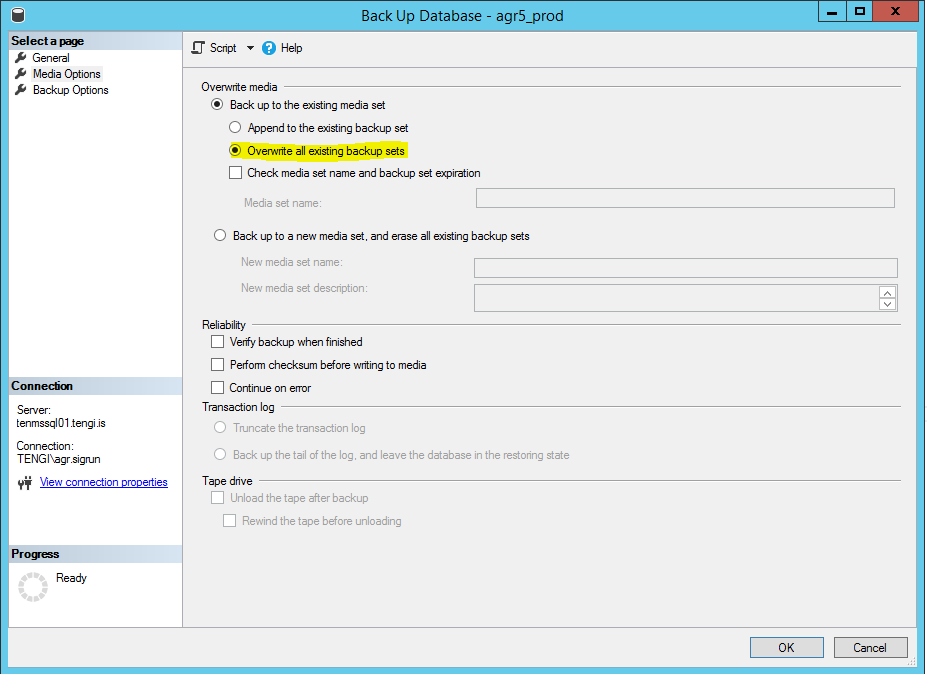Click the Ready status text
The width and height of the screenshot is (927, 674).
(72, 578)
